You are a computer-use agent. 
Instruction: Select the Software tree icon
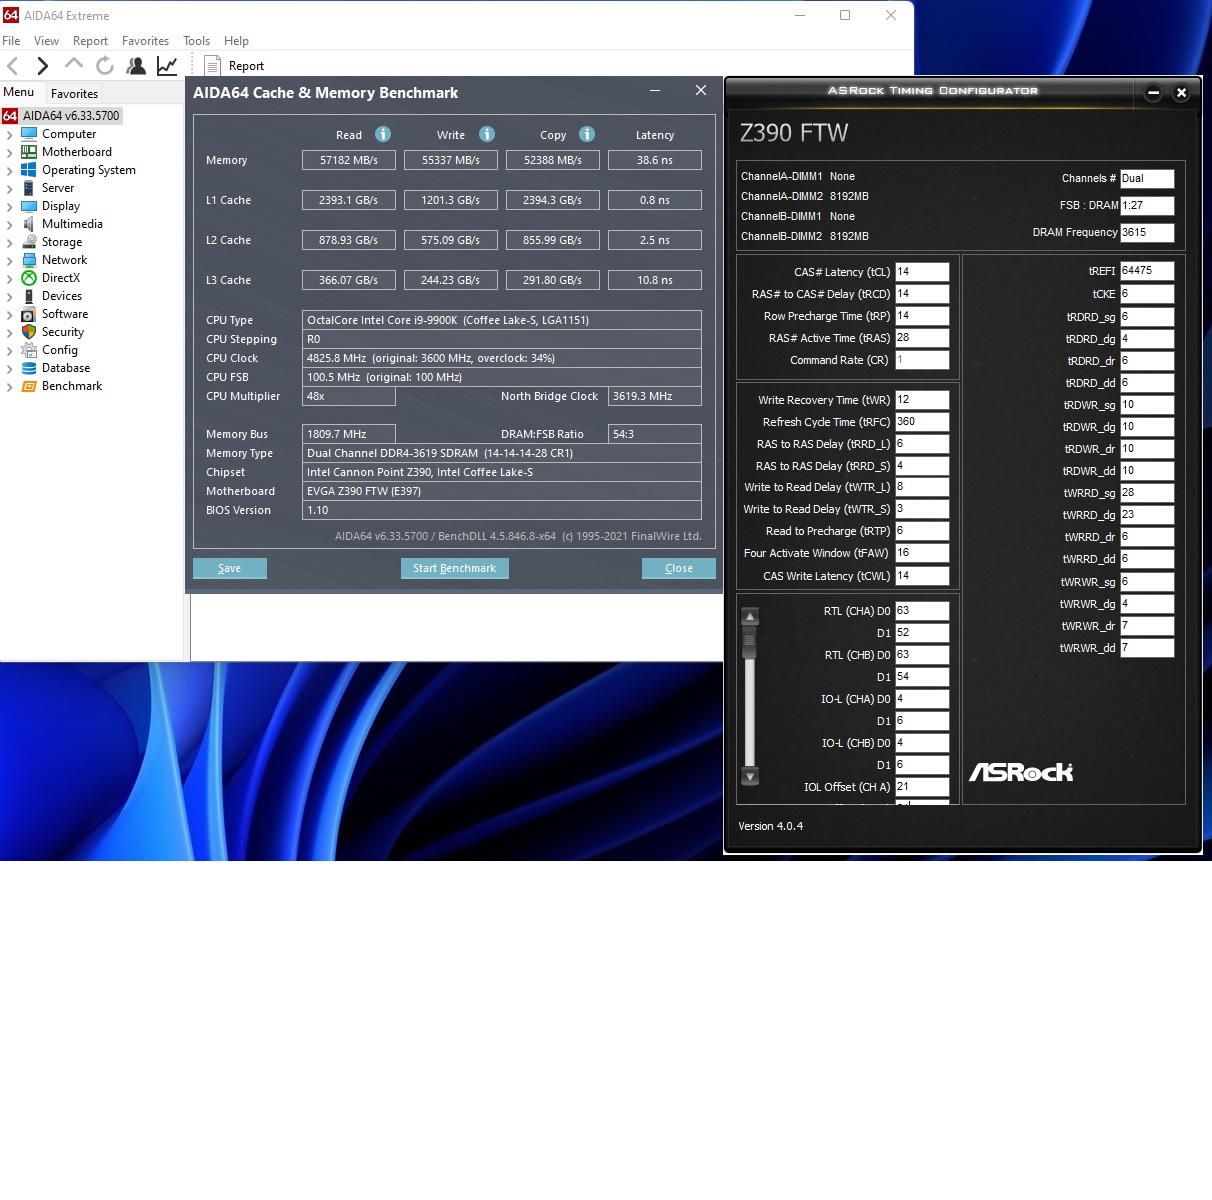click(29, 314)
